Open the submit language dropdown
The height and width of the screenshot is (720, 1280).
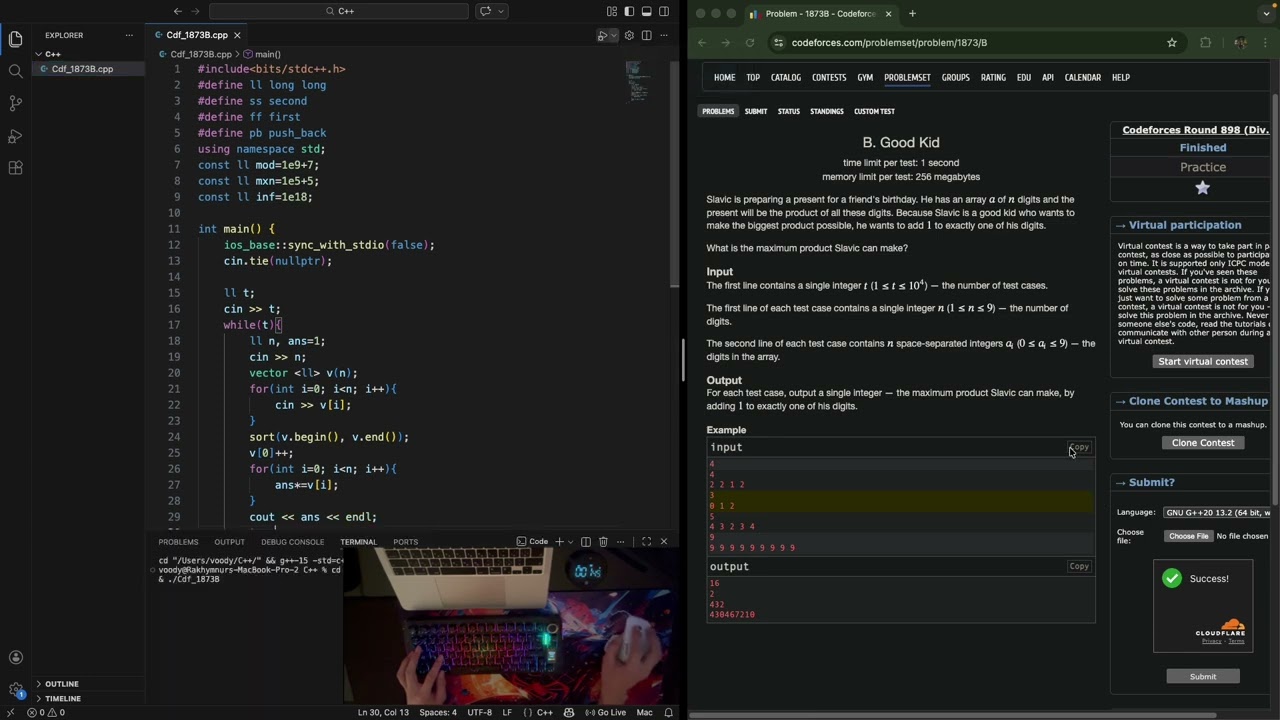pyautogui.click(x=1216, y=512)
